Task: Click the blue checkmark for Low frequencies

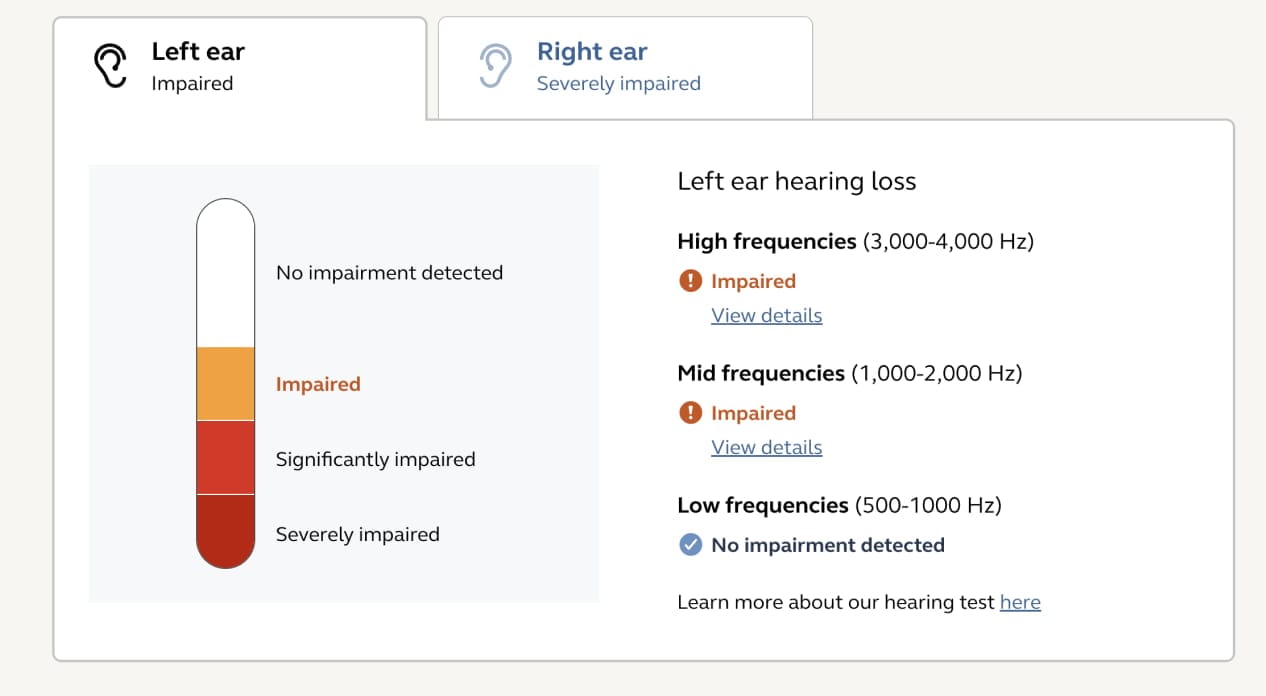Action: (690, 545)
